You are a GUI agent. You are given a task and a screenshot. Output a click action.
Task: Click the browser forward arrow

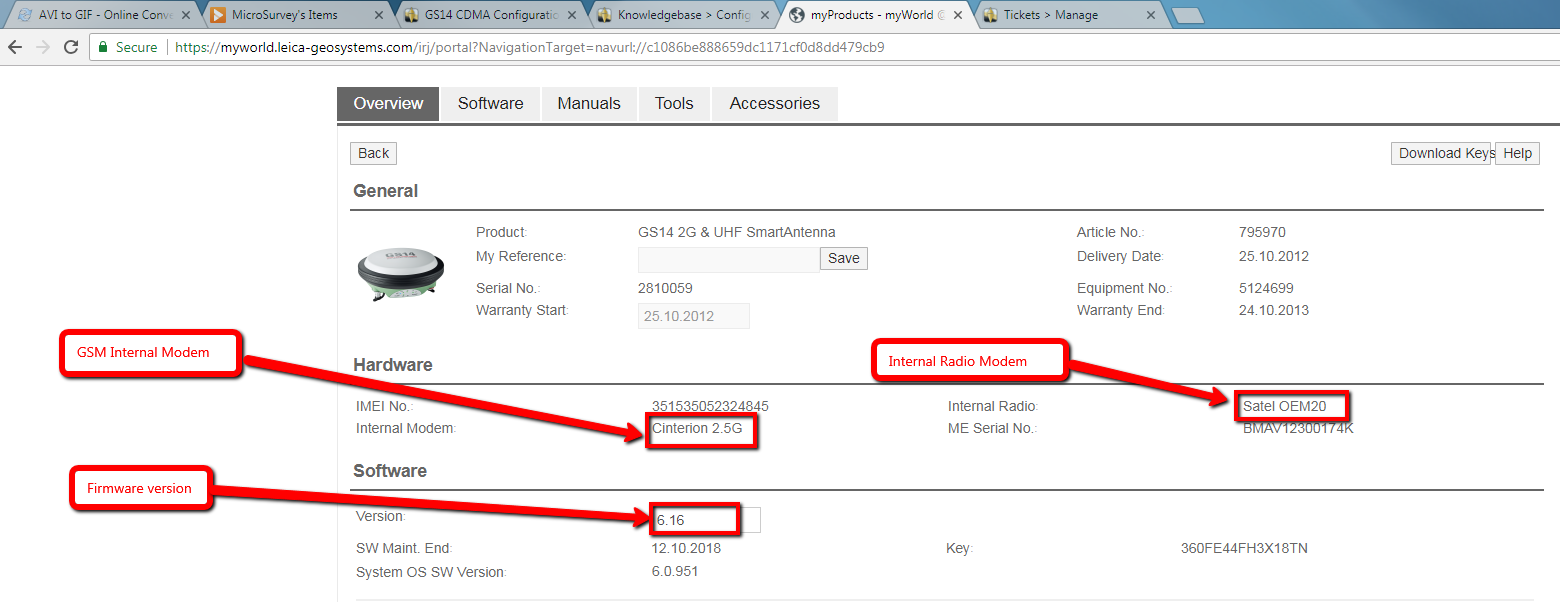pos(42,47)
